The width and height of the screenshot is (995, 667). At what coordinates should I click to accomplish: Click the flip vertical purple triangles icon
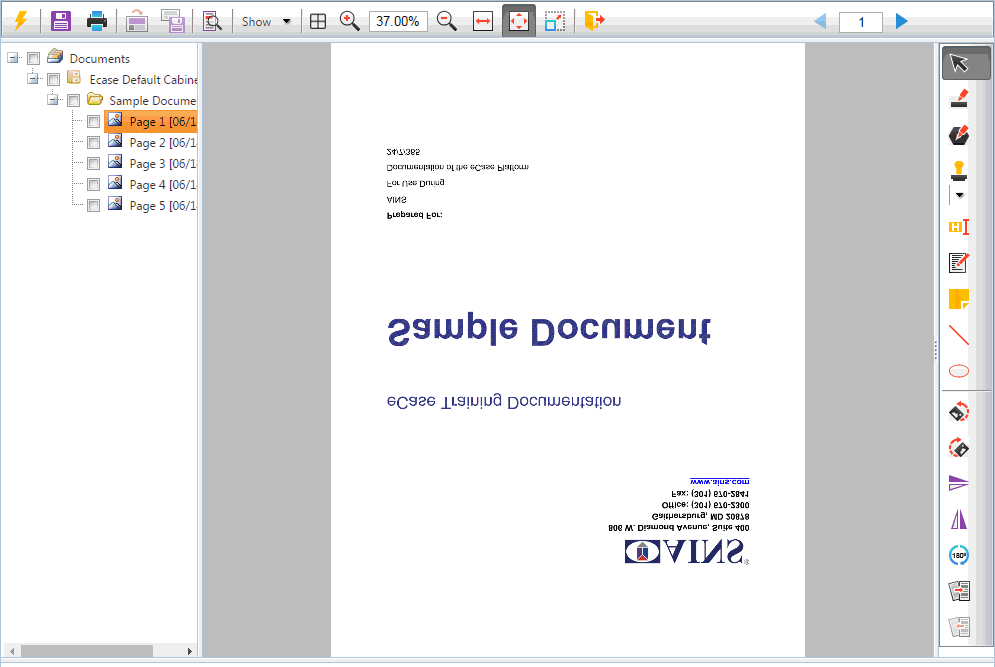[x=959, y=483]
